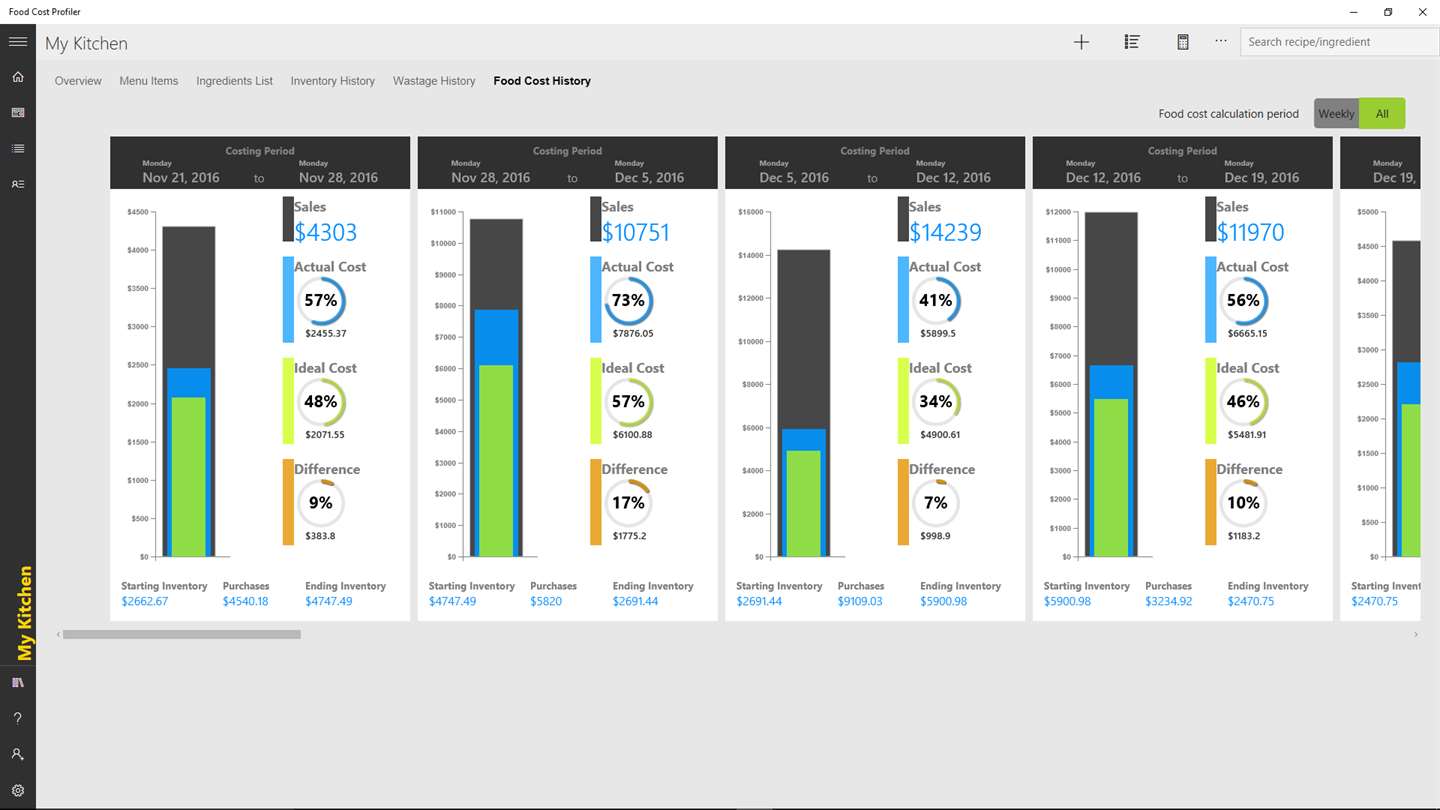Click Starting Inventory value $2662.67
This screenshot has height=810, width=1440.
point(145,602)
